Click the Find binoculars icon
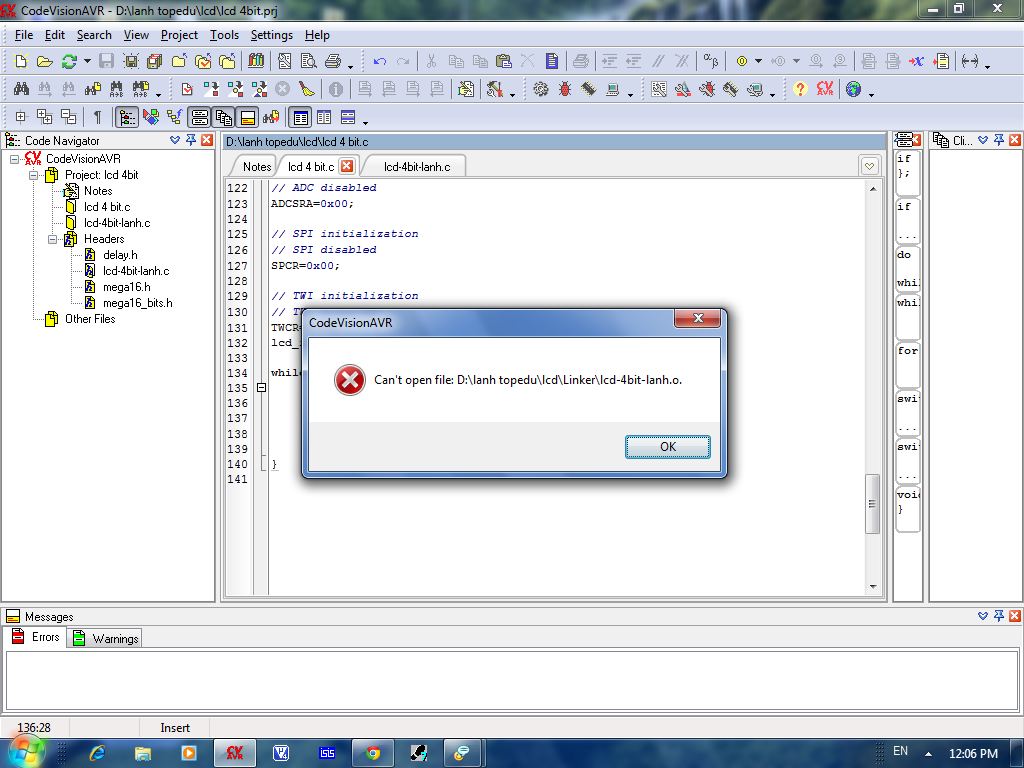Screen dimensions: 1024x768 click(x=21, y=88)
